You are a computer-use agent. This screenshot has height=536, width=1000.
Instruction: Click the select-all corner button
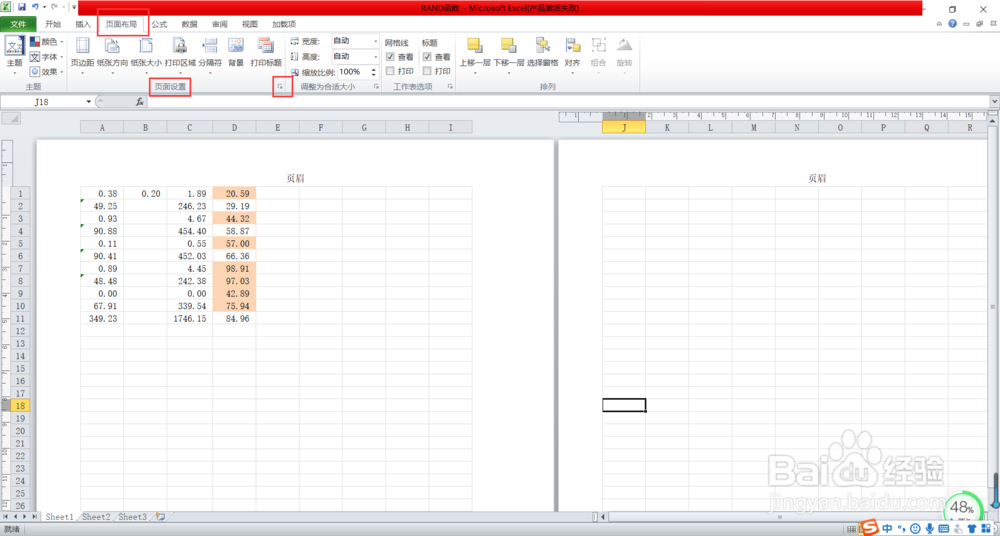[11, 119]
